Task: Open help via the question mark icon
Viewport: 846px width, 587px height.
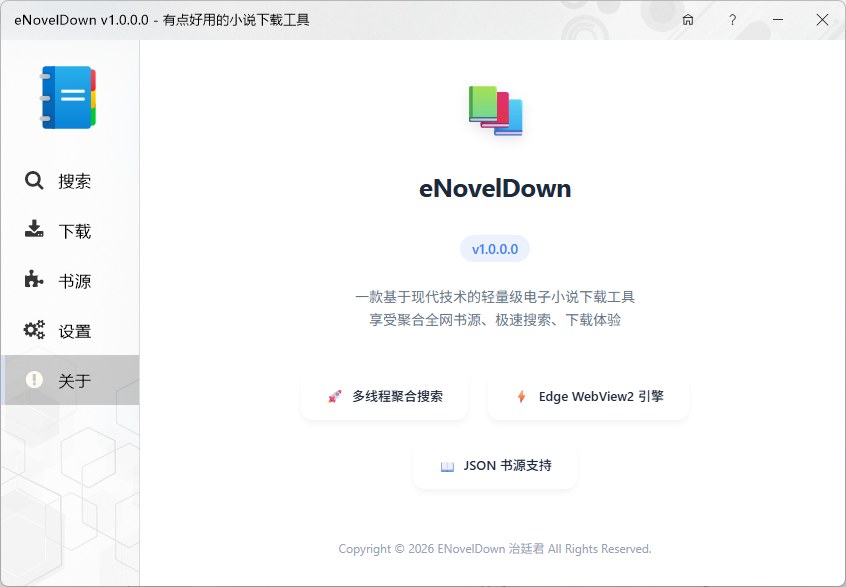Action: point(732,20)
